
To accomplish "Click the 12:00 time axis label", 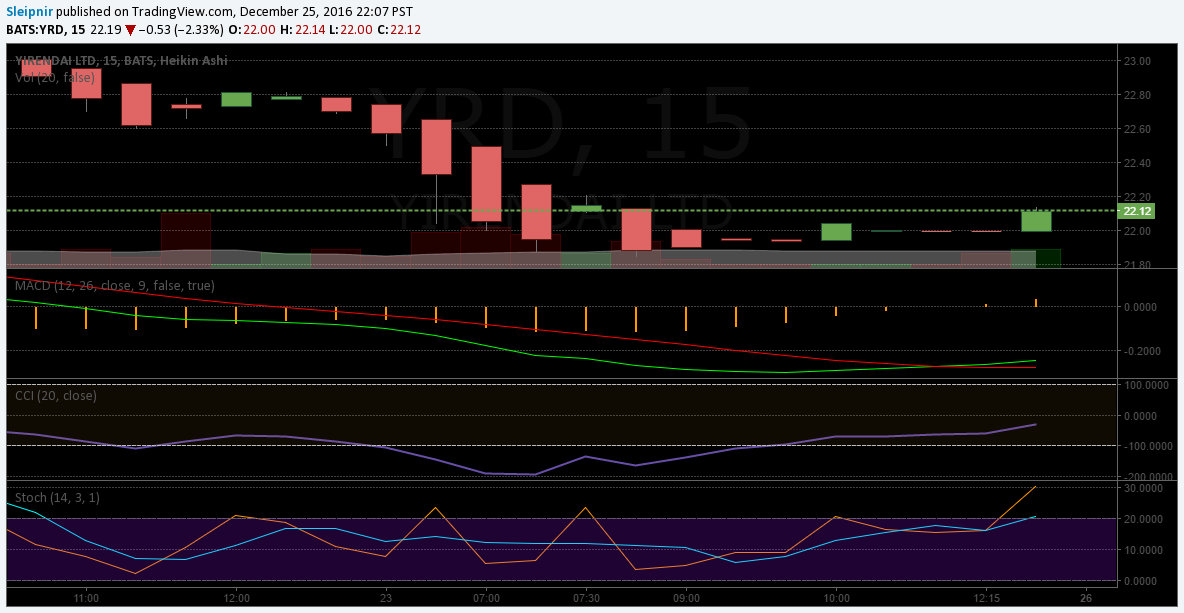I will point(236,596).
